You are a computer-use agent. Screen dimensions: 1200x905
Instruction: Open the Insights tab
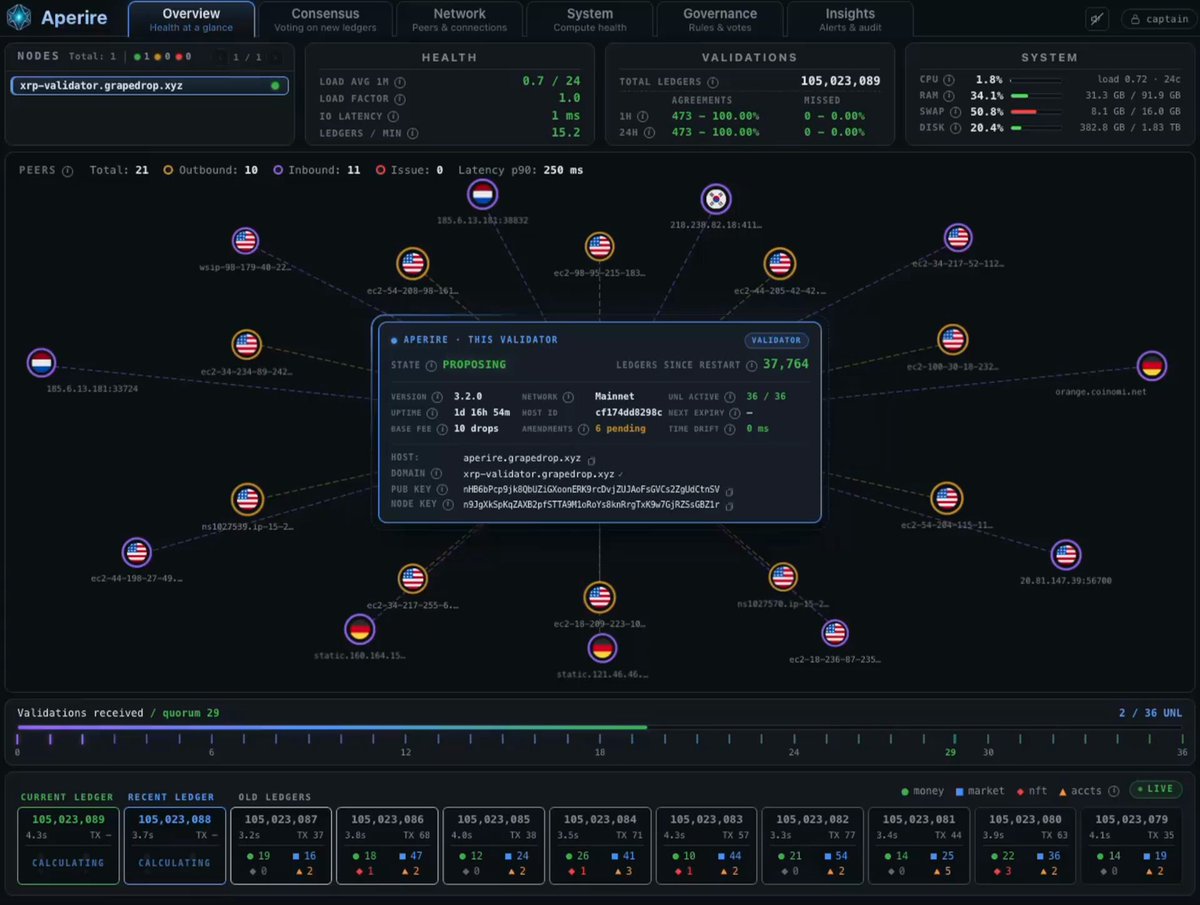coord(850,19)
